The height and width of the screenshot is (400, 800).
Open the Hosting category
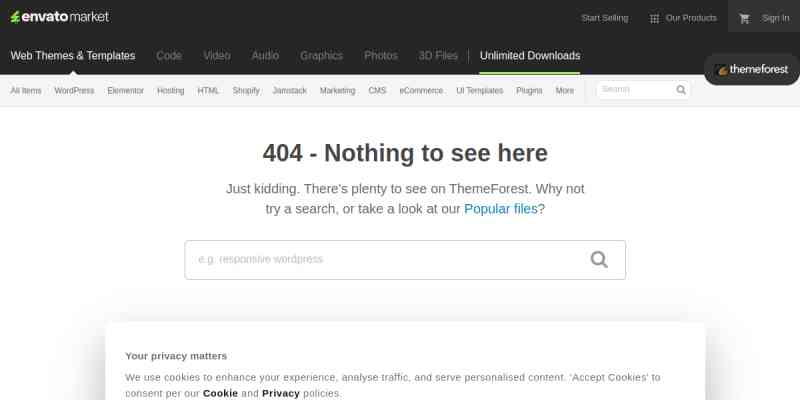click(x=170, y=91)
